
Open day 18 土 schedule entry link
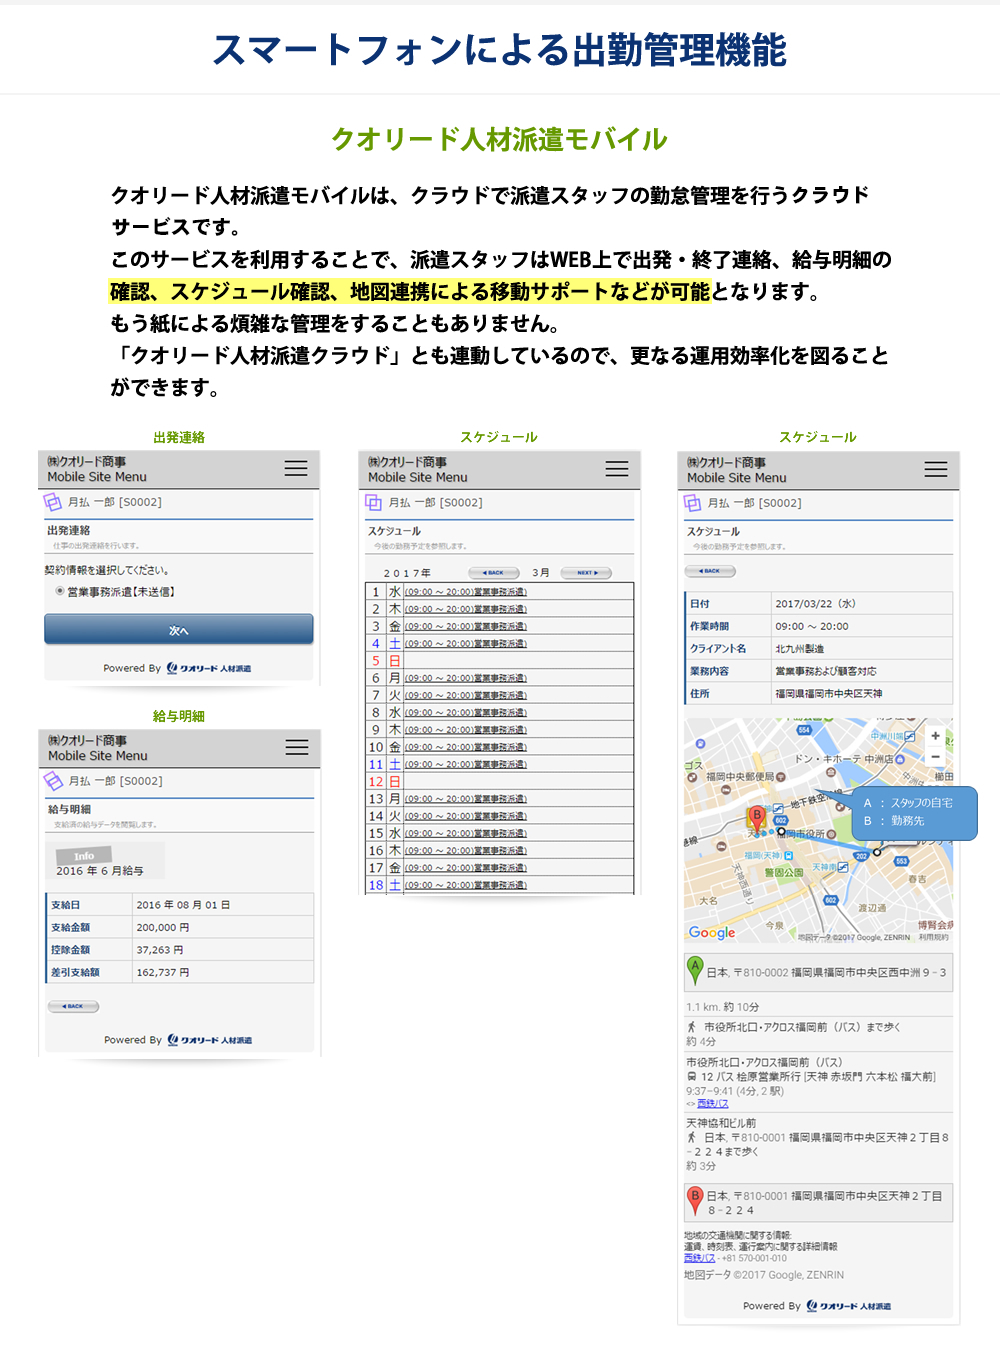coord(465,885)
